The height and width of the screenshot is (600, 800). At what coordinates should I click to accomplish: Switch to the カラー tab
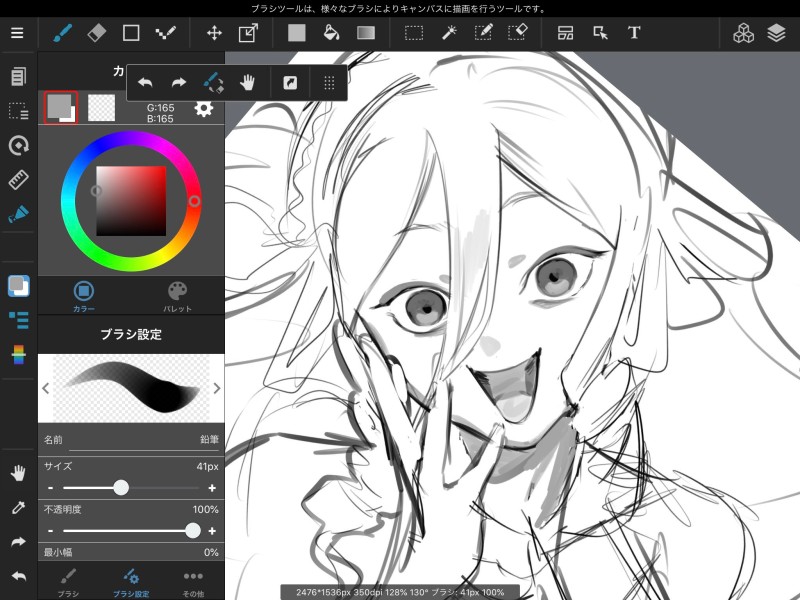(84, 296)
